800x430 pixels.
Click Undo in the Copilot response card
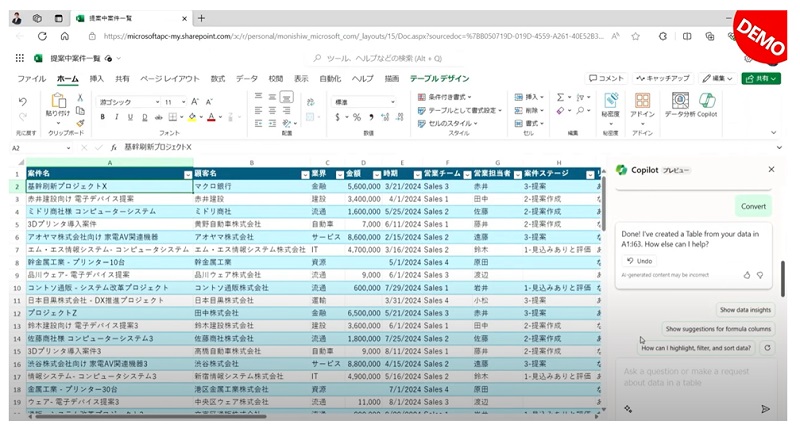[639, 261]
